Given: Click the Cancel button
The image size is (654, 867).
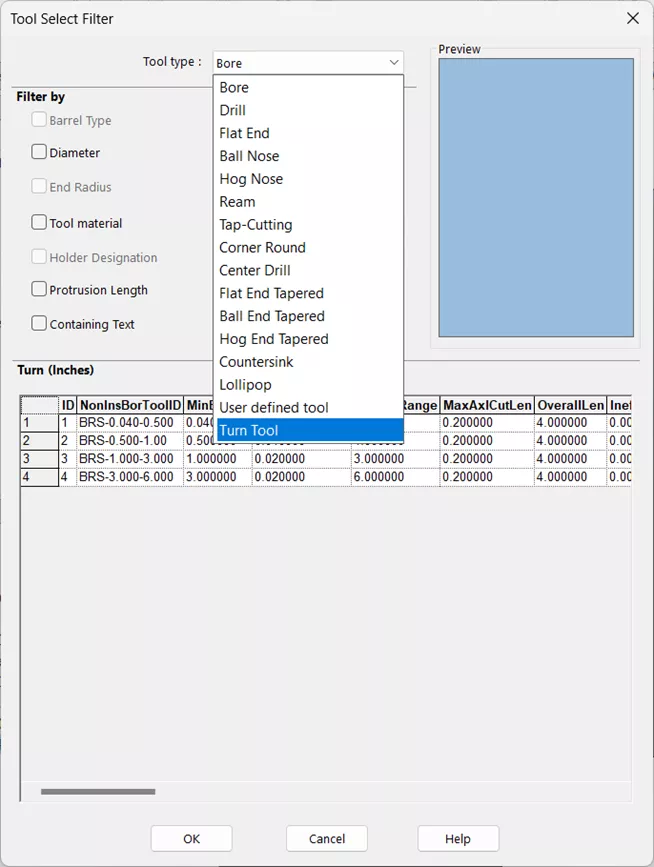Looking at the screenshot, I should (327, 839).
